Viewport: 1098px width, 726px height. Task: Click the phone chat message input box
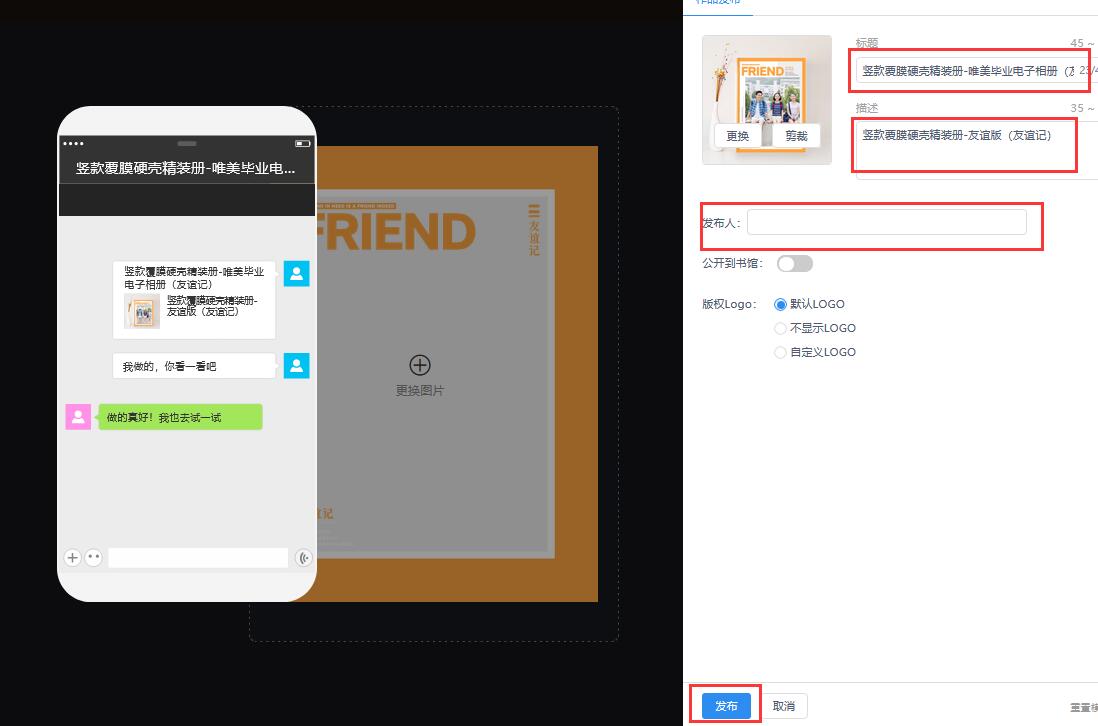pos(198,558)
